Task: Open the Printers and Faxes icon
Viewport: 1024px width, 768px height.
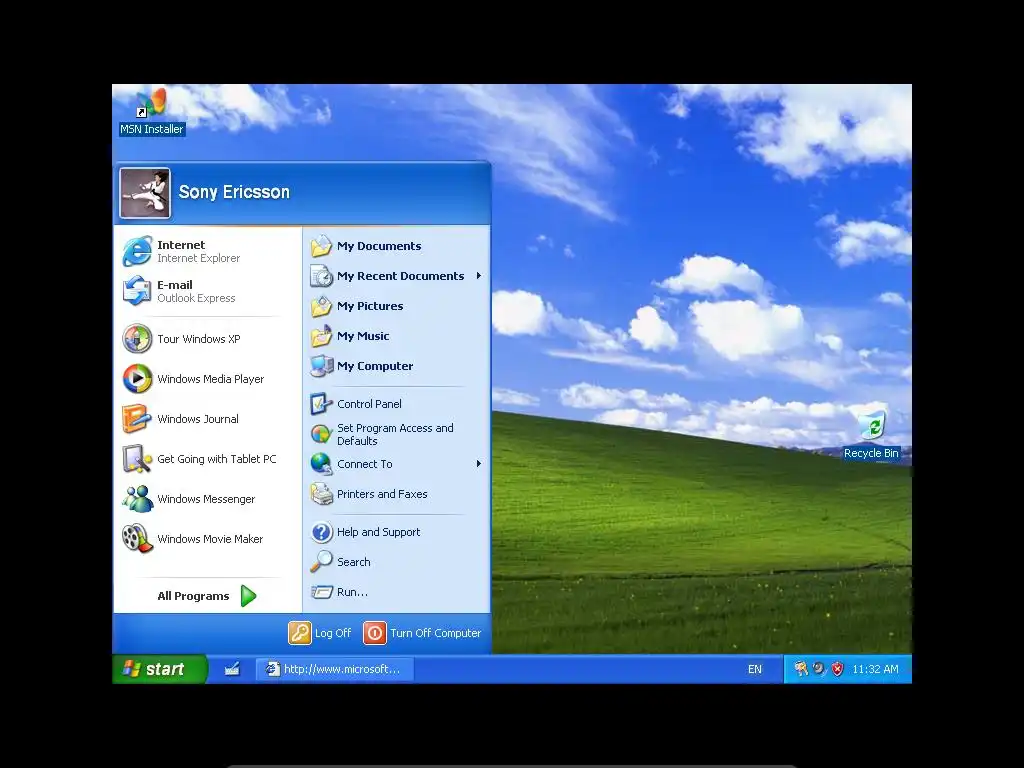Action: coord(321,494)
